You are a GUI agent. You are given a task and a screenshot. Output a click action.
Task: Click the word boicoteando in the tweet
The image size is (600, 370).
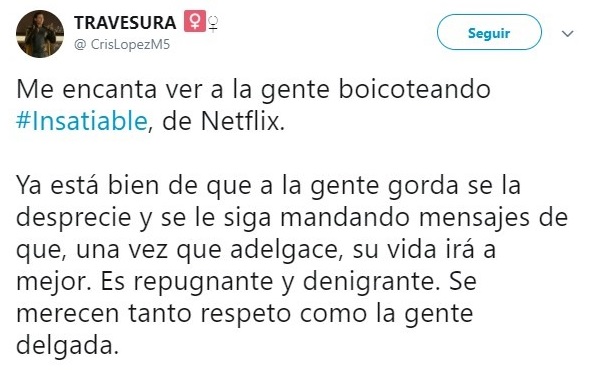(x=414, y=89)
